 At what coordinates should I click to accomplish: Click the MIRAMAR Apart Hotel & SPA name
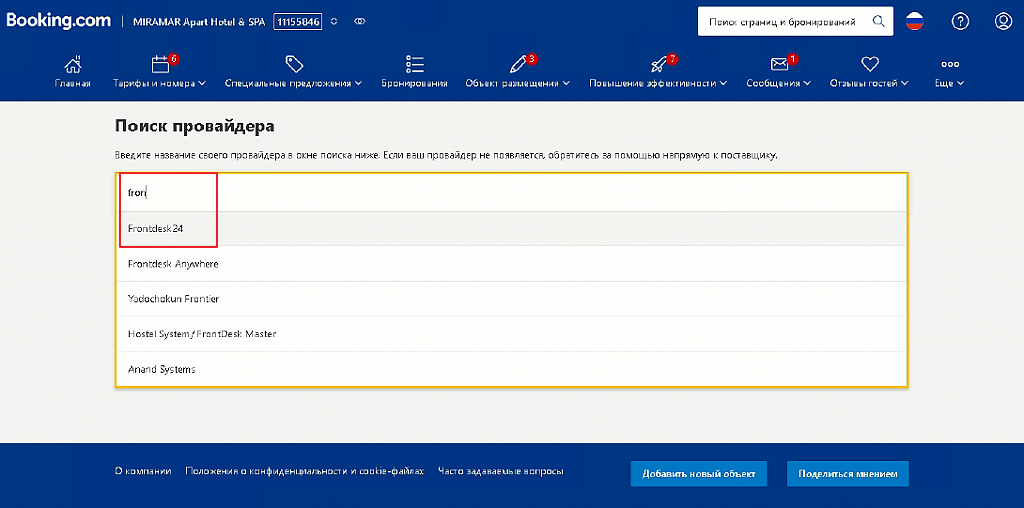pyautogui.click(x=199, y=22)
